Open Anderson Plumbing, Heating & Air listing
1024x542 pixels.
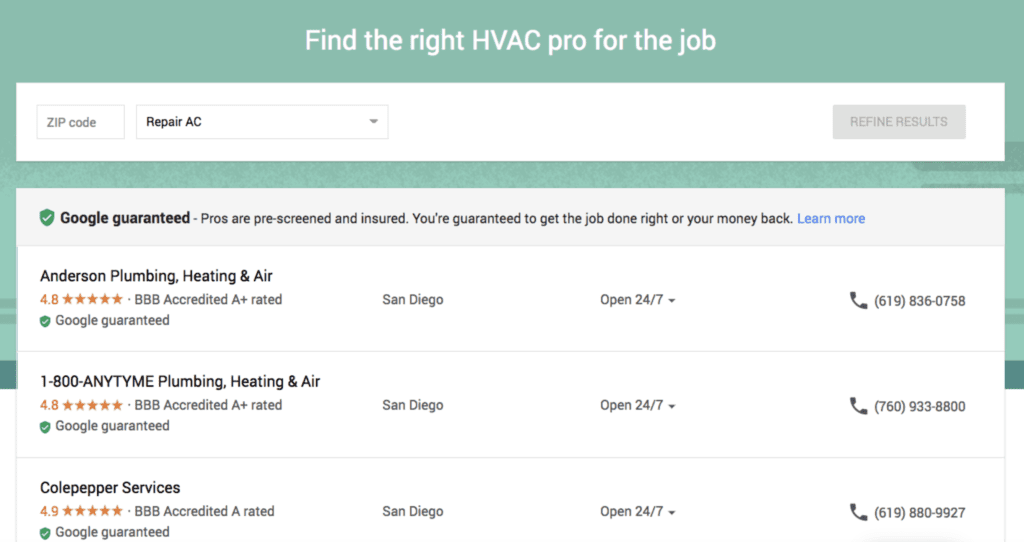[156, 276]
